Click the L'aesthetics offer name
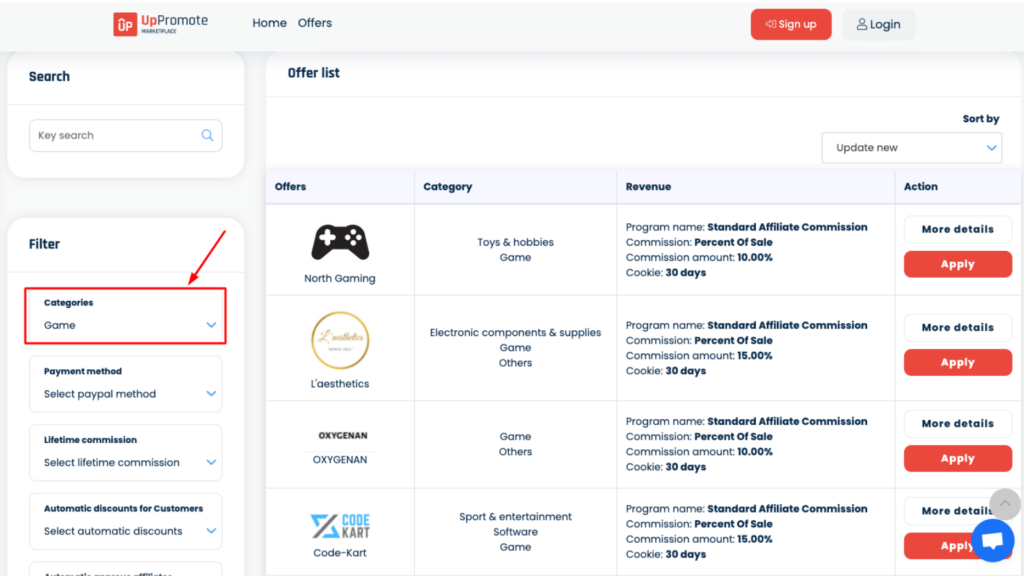The width and height of the screenshot is (1024, 576). pos(340,384)
